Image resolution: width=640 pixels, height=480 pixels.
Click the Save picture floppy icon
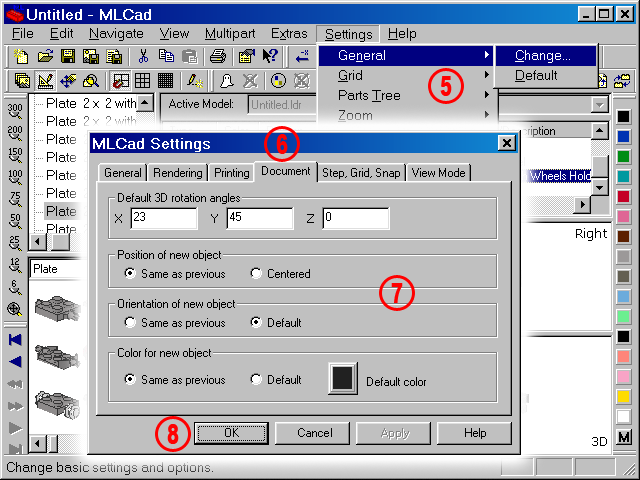[91, 56]
